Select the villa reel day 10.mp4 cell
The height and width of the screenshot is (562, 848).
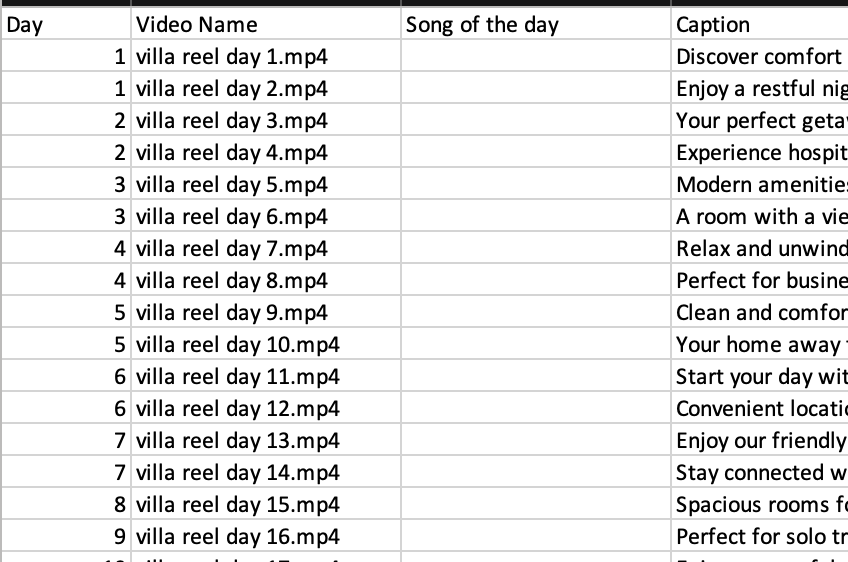[266, 345]
